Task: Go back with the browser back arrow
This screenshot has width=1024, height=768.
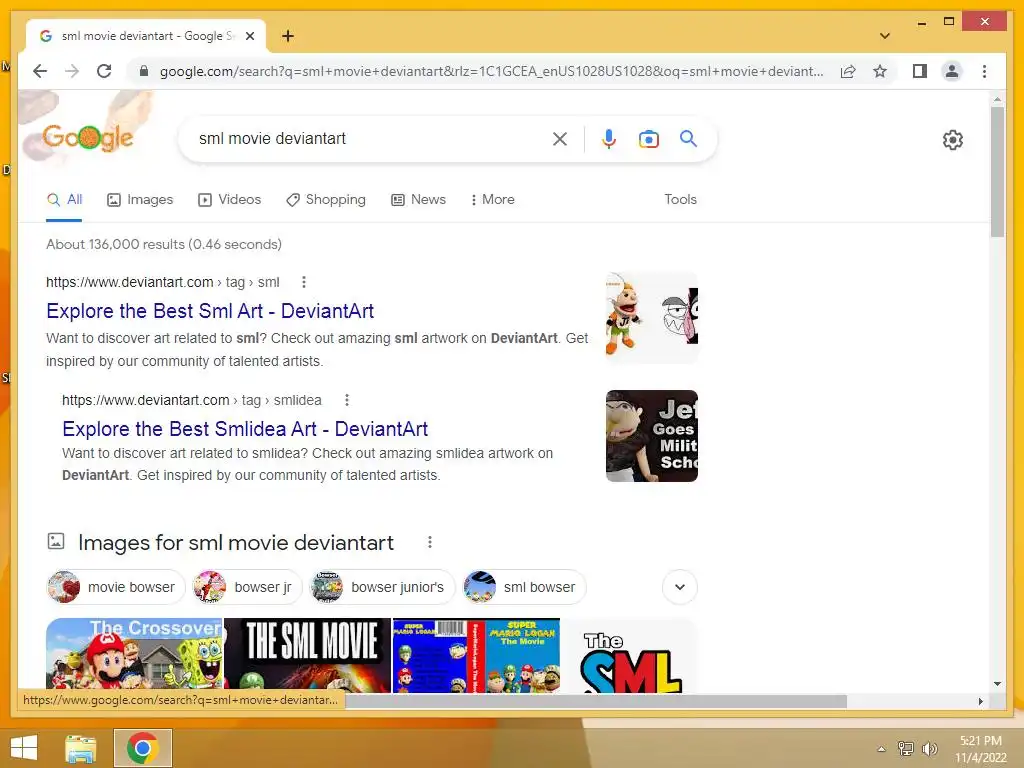Action: (40, 71)
